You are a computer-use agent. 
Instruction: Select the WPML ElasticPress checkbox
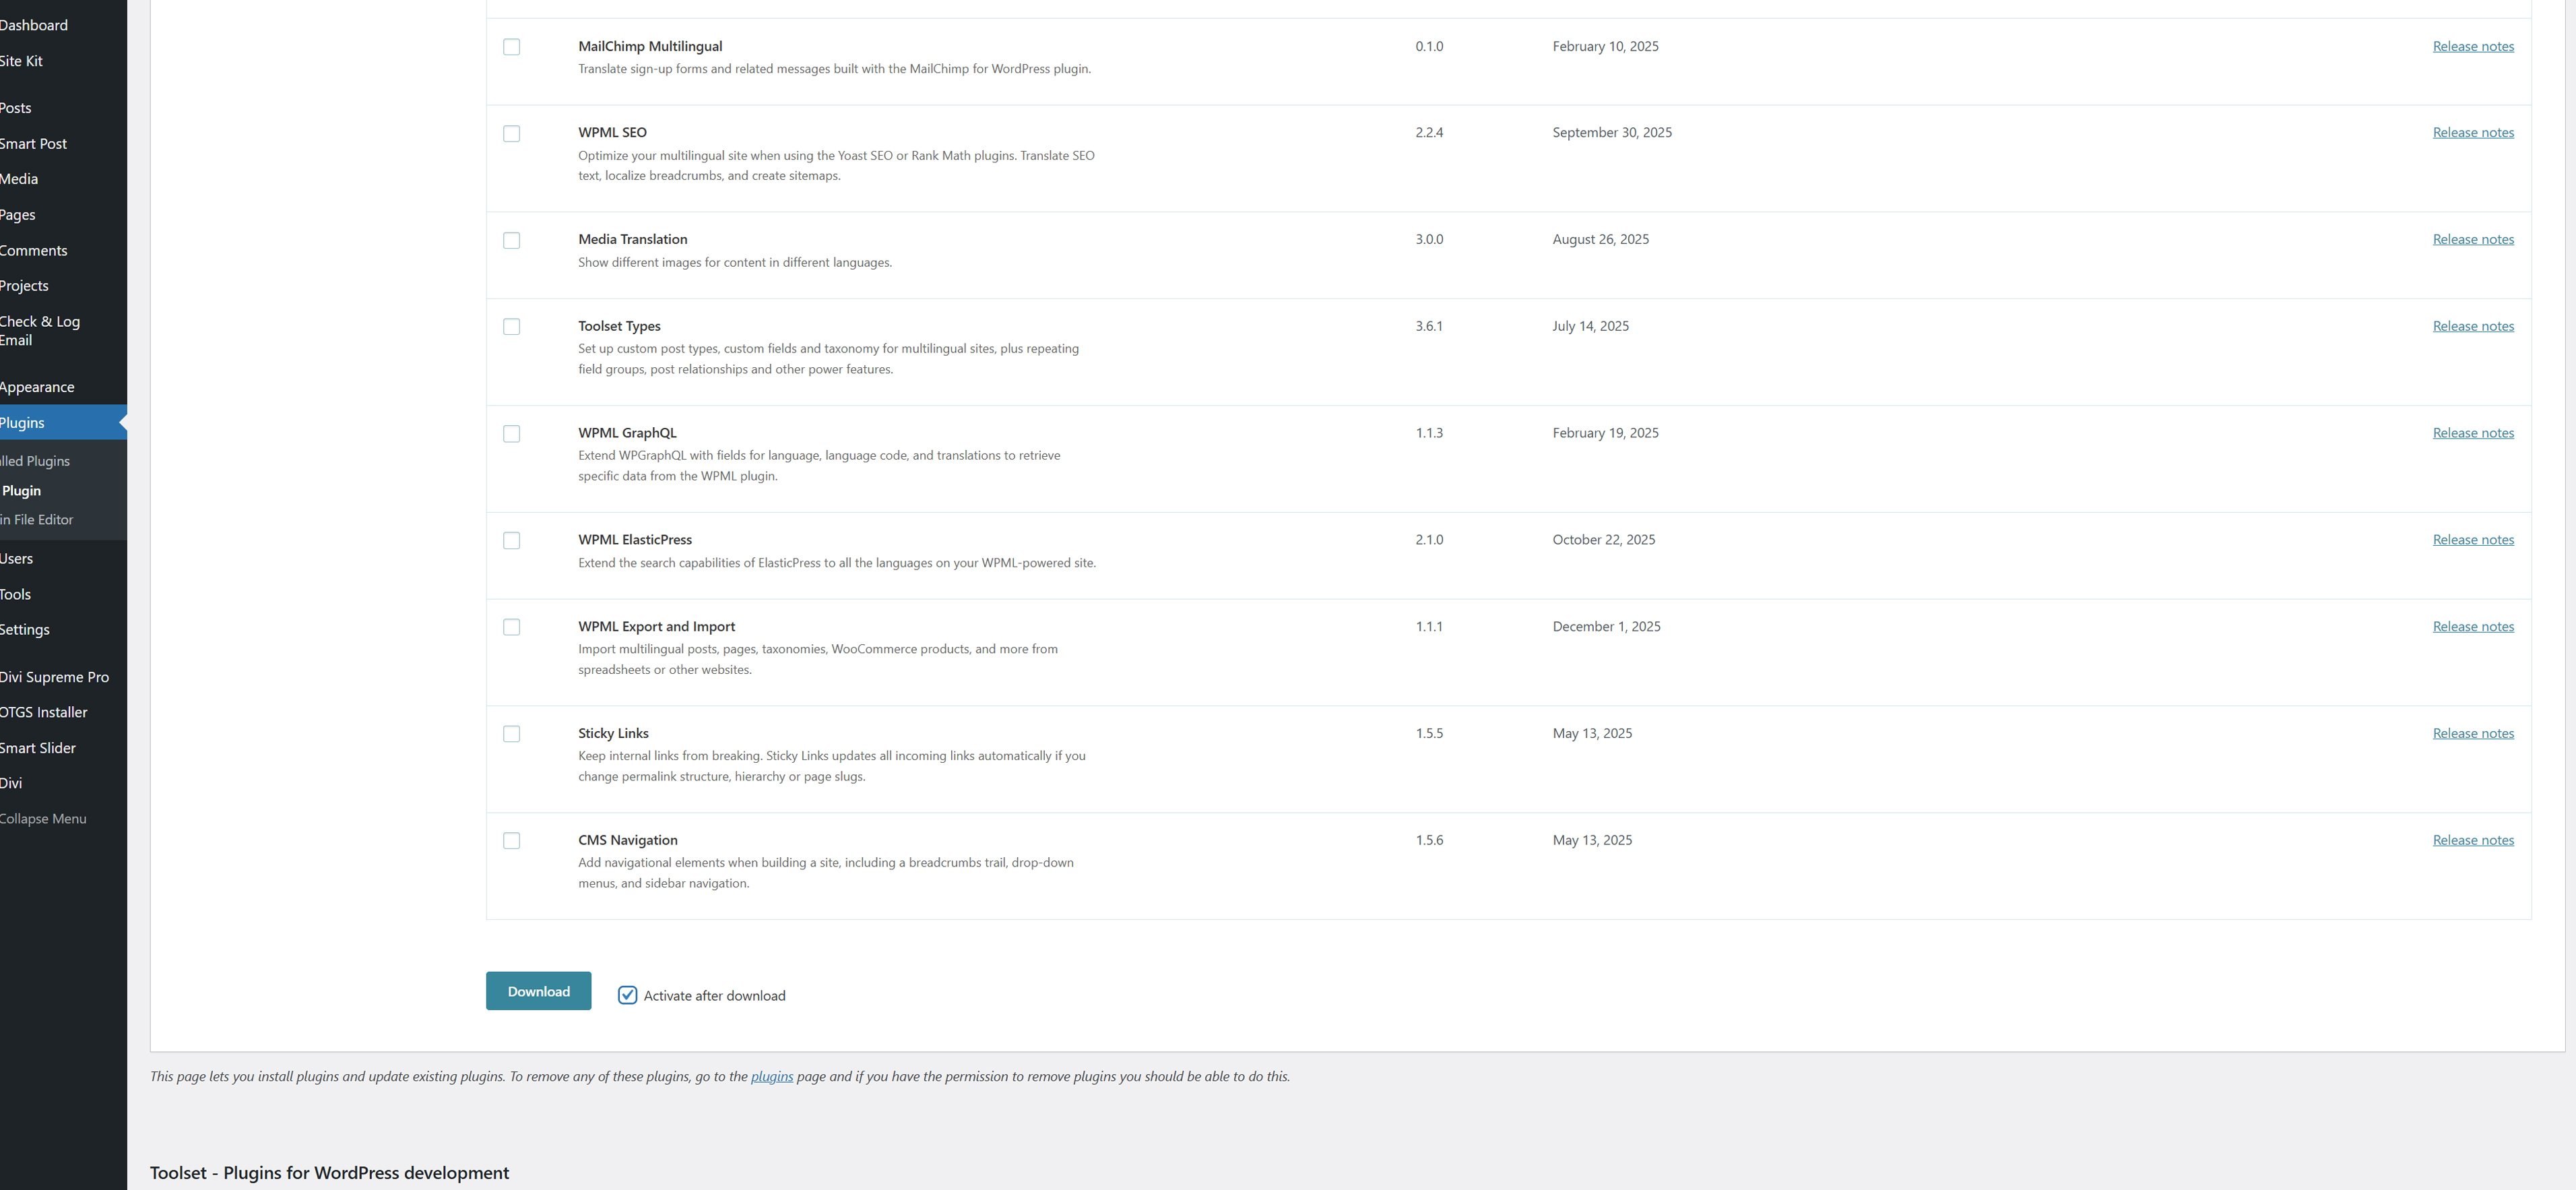click(x=511, y=541)
